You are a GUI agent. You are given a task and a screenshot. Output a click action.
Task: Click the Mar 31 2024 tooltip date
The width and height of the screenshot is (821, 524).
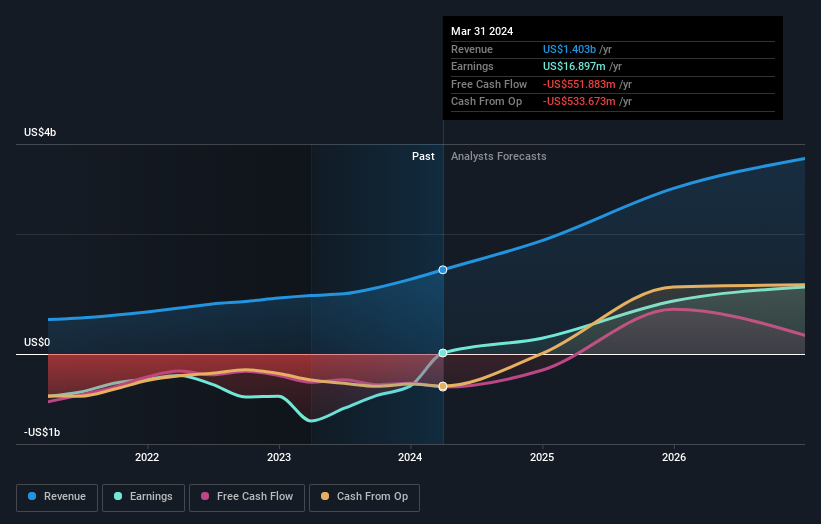click(x=482, y=31)
